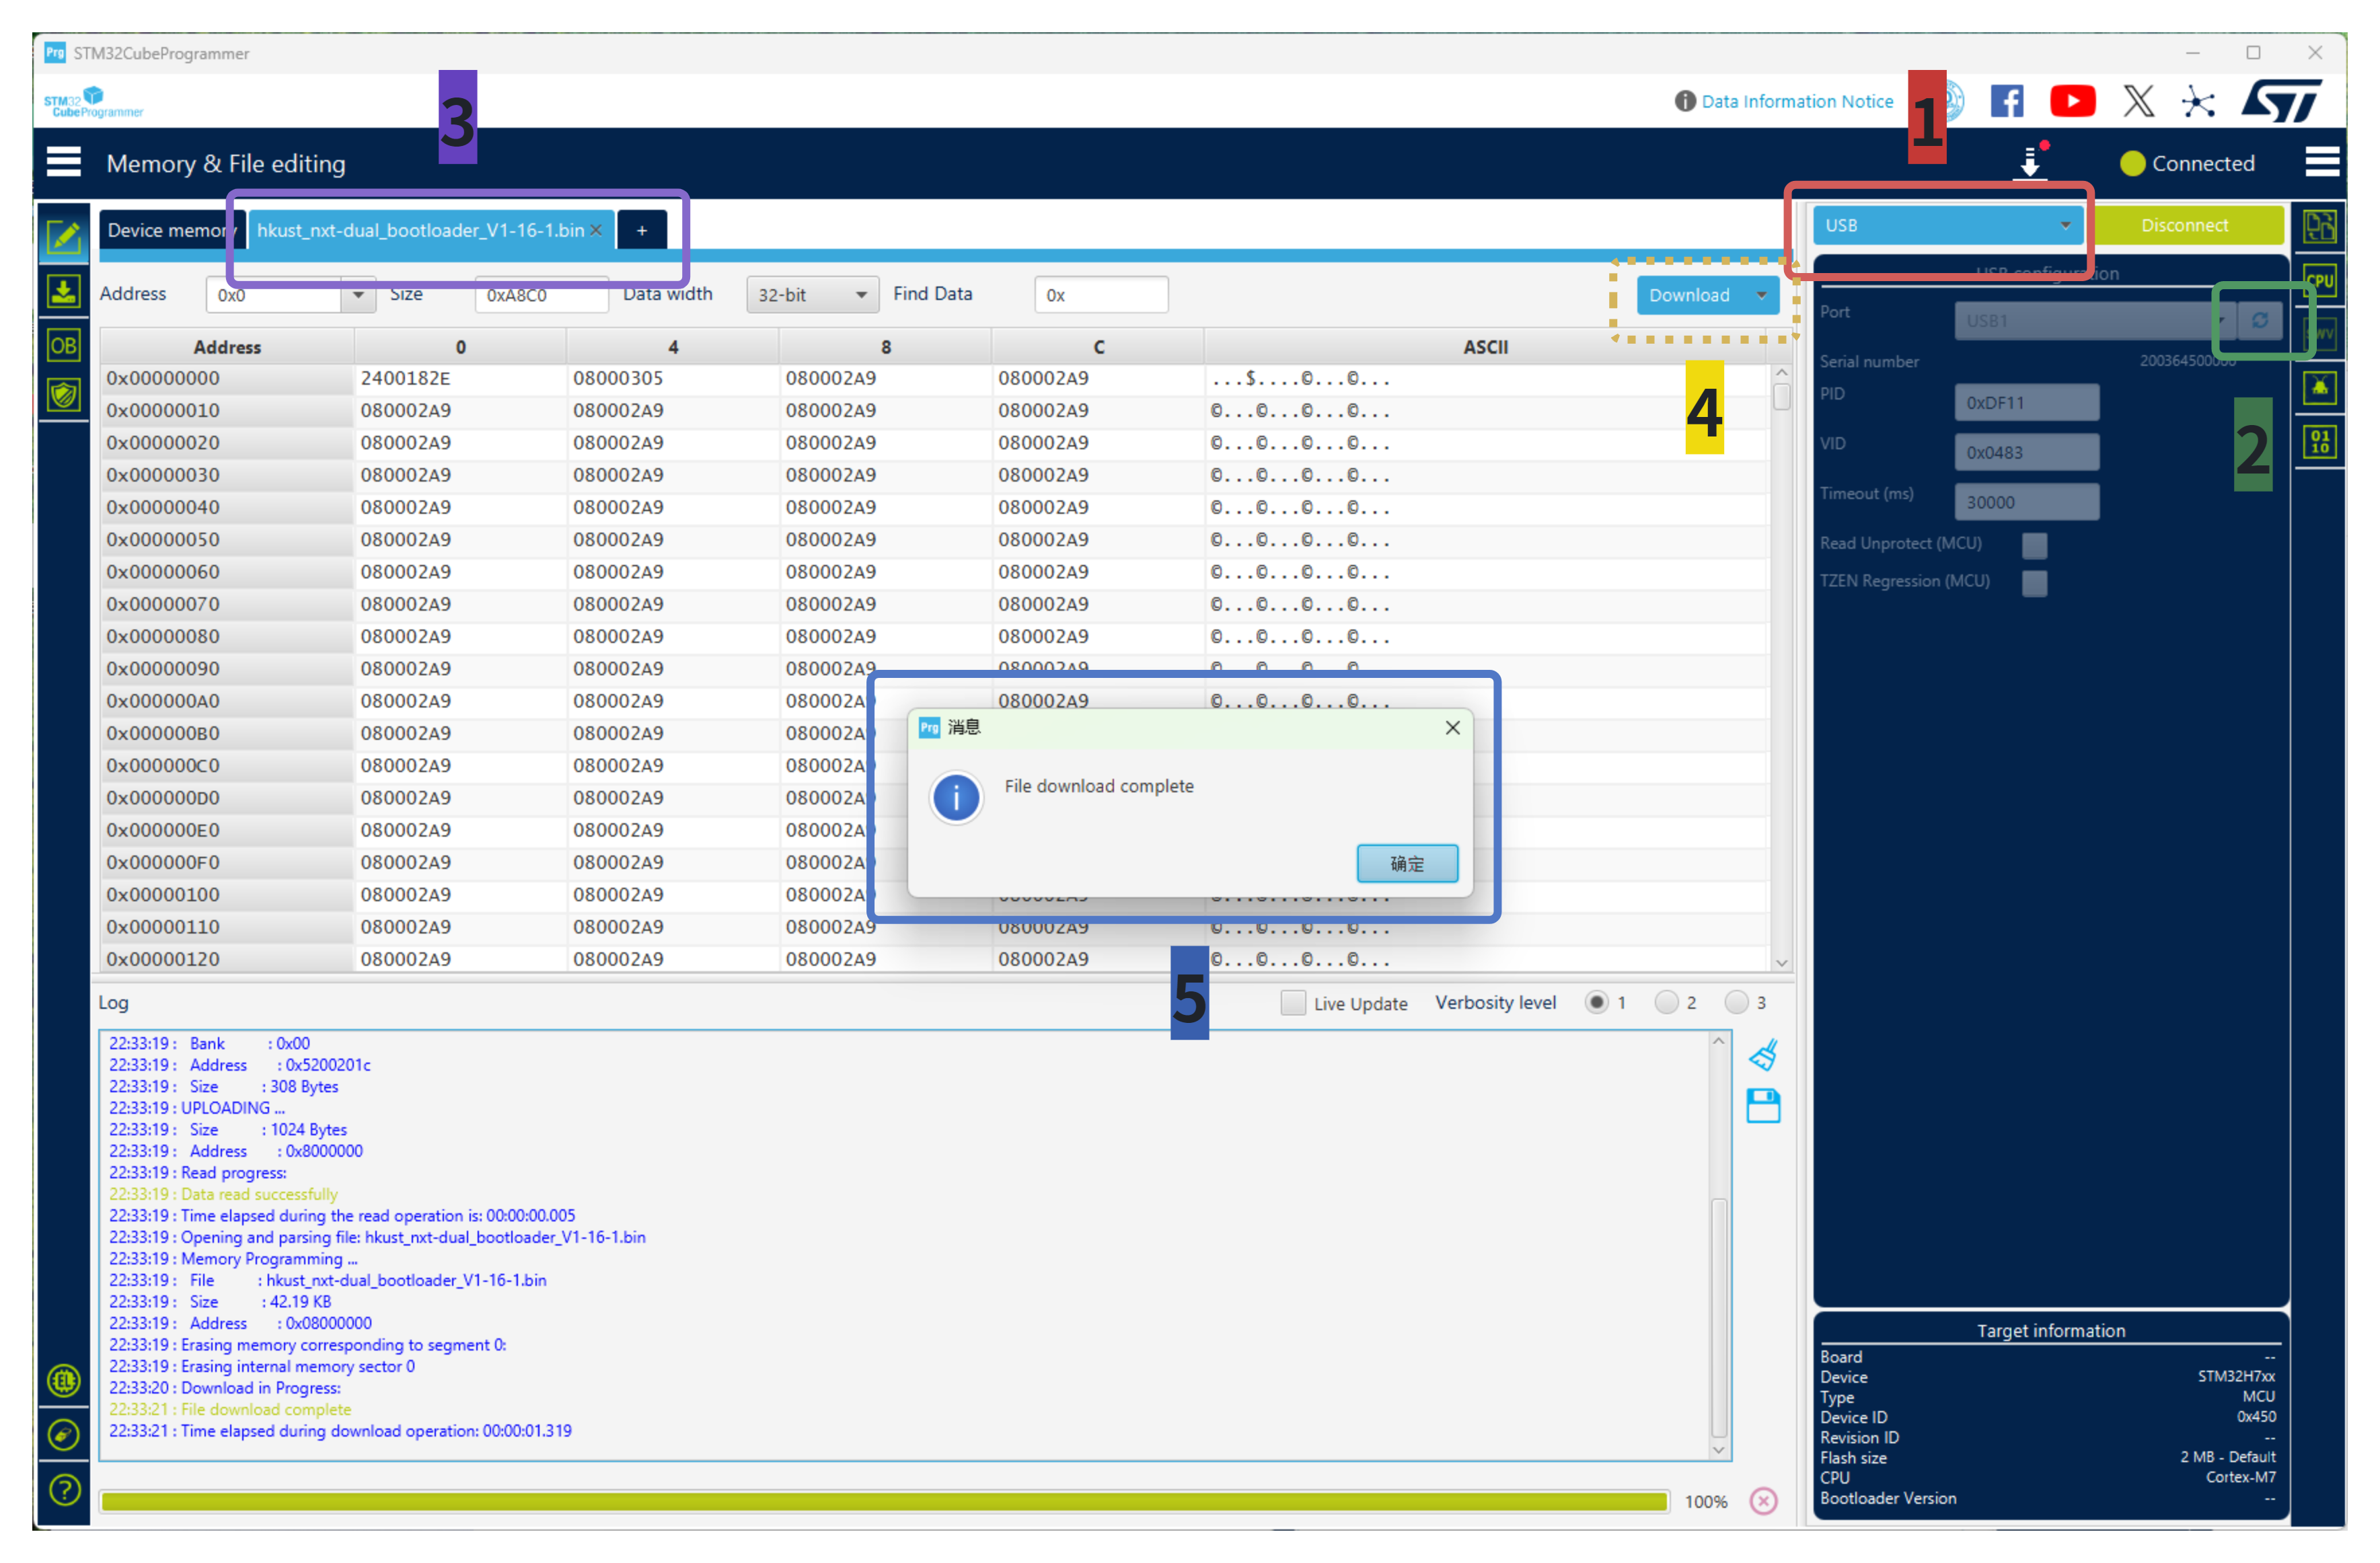This screenshot has height=1563, width=2380.
Task: Open the Data width 32-bit dropdown
Action: (812, 295)
